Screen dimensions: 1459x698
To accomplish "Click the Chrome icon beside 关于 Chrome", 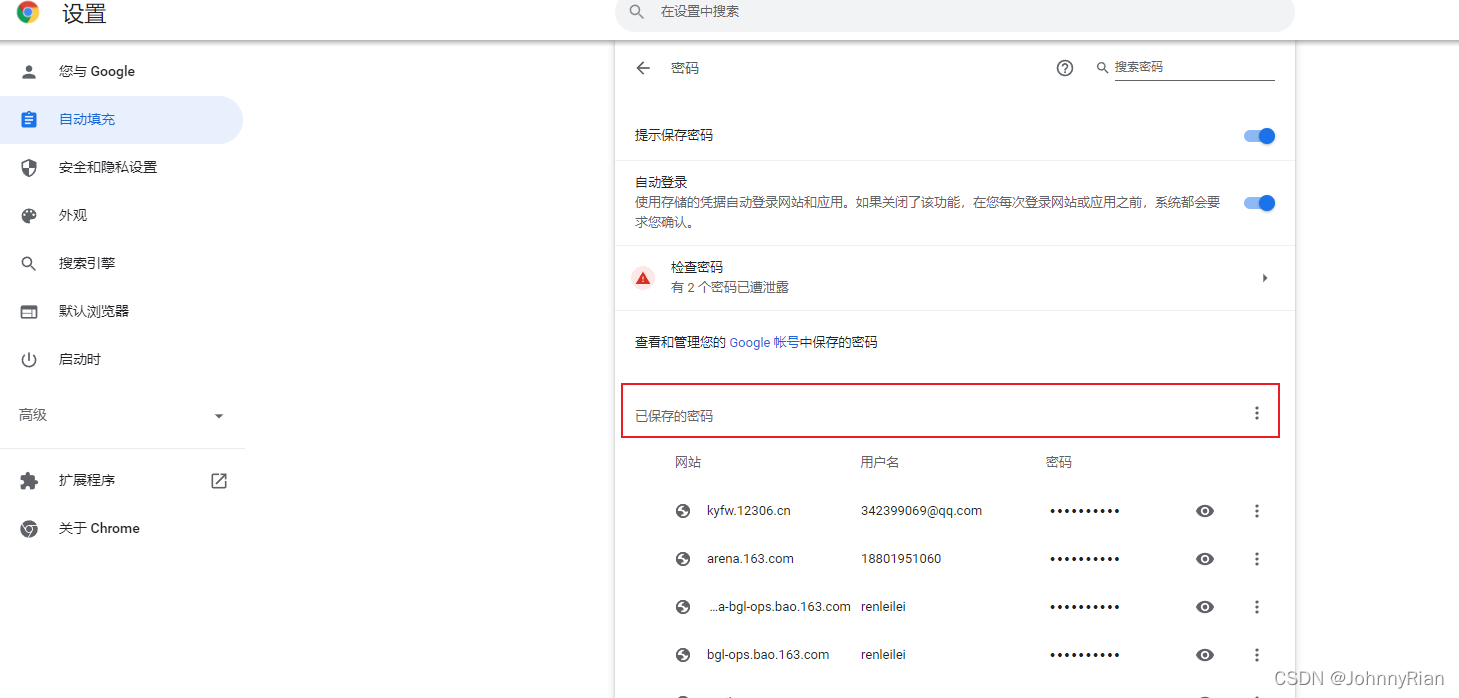I will click(x=29, y=529).
